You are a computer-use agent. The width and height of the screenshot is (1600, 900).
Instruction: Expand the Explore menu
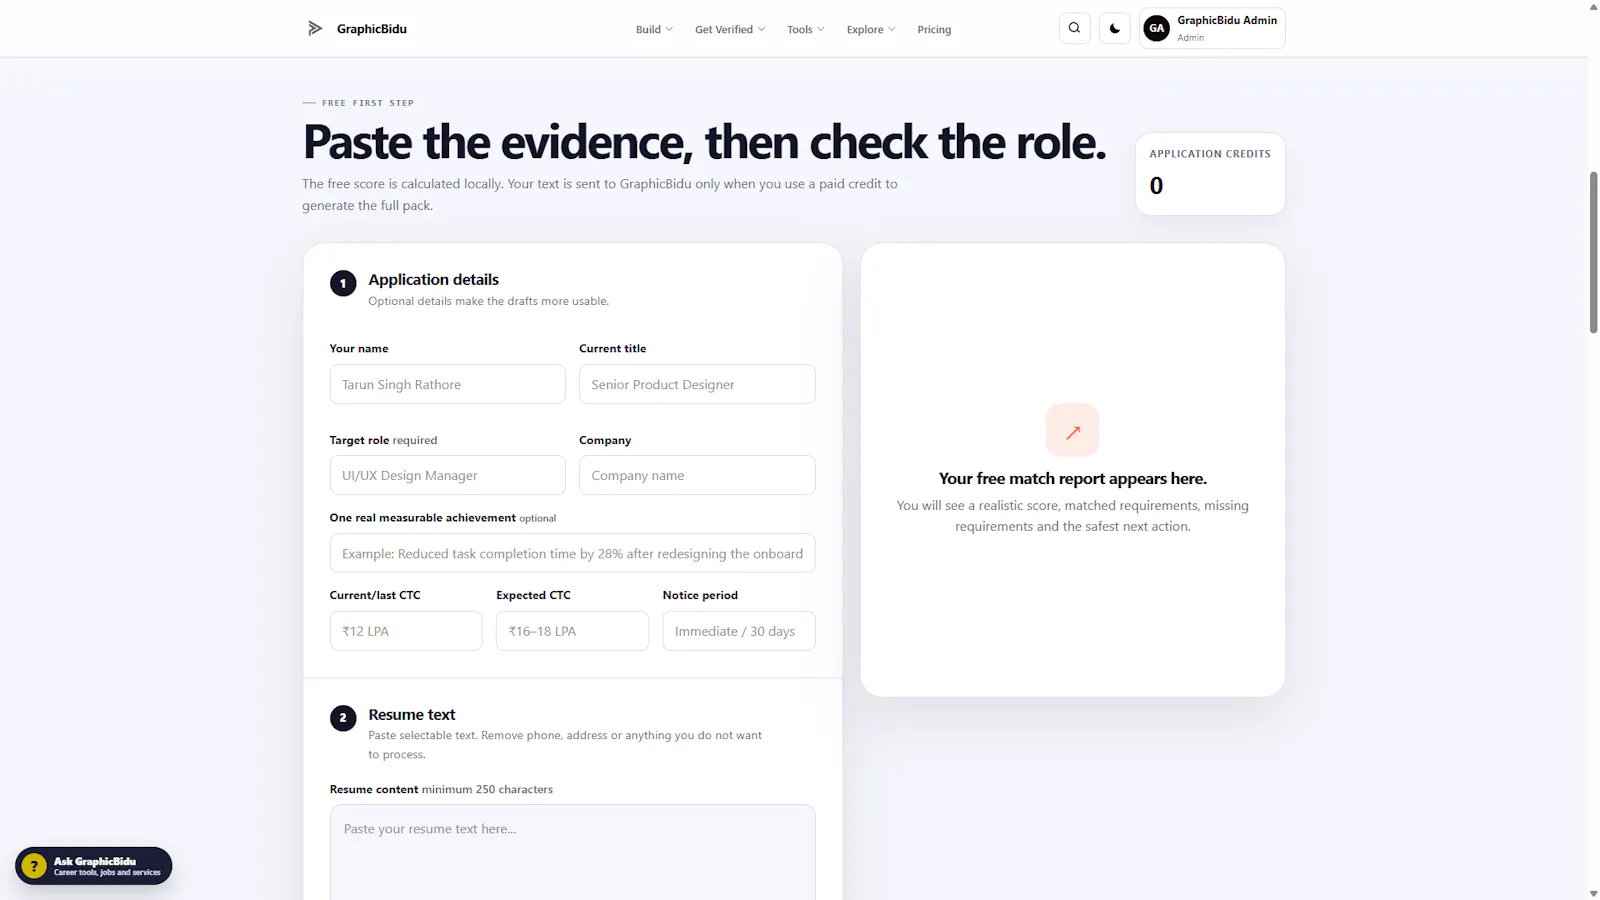[871, 29]
